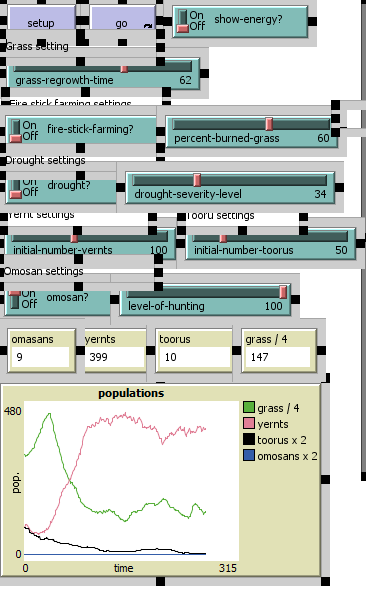This screenshot has height=594, width=366.
Task: Click the pink yernts legend swatch
Action: coord(249,424)
